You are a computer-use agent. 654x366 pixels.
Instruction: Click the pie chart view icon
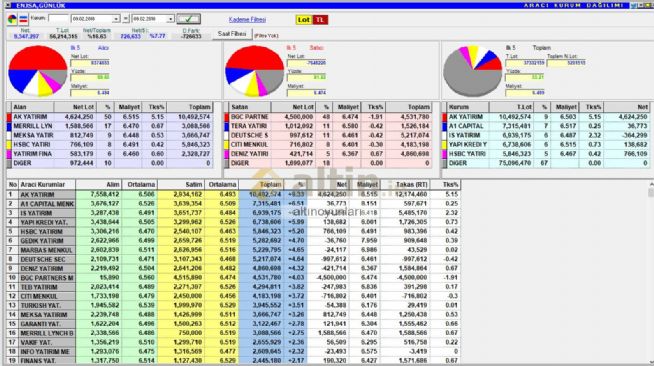[x=12, y=19]
